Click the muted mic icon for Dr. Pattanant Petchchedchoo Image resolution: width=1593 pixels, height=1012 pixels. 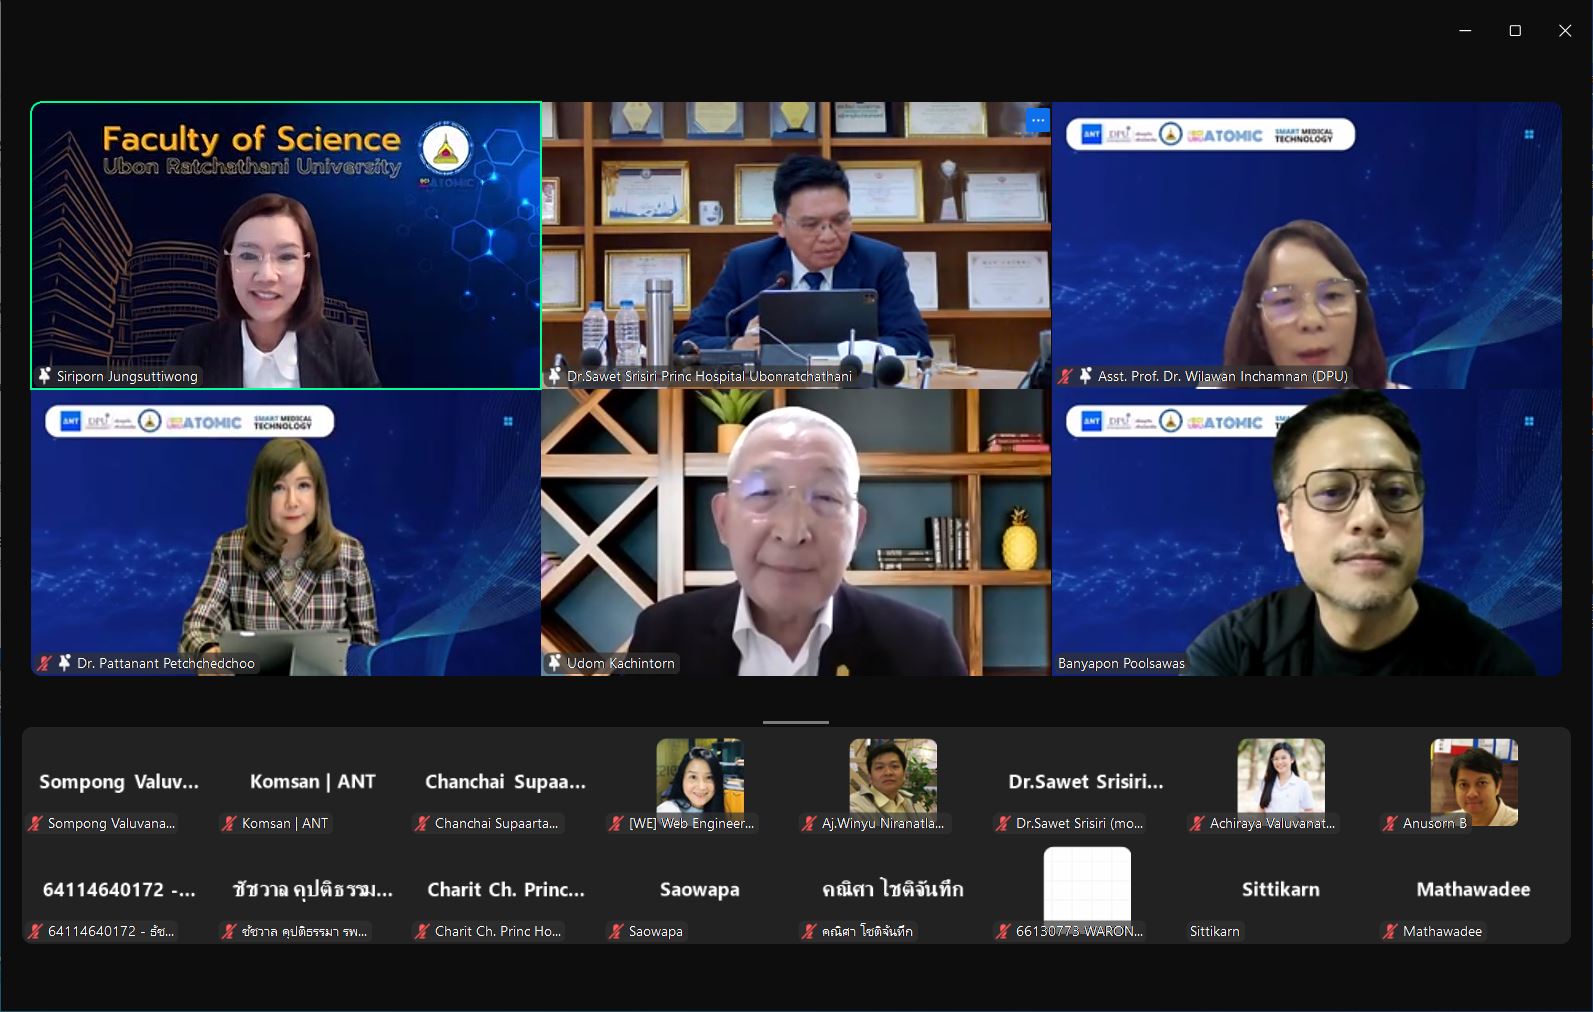[x=45, y=663]
